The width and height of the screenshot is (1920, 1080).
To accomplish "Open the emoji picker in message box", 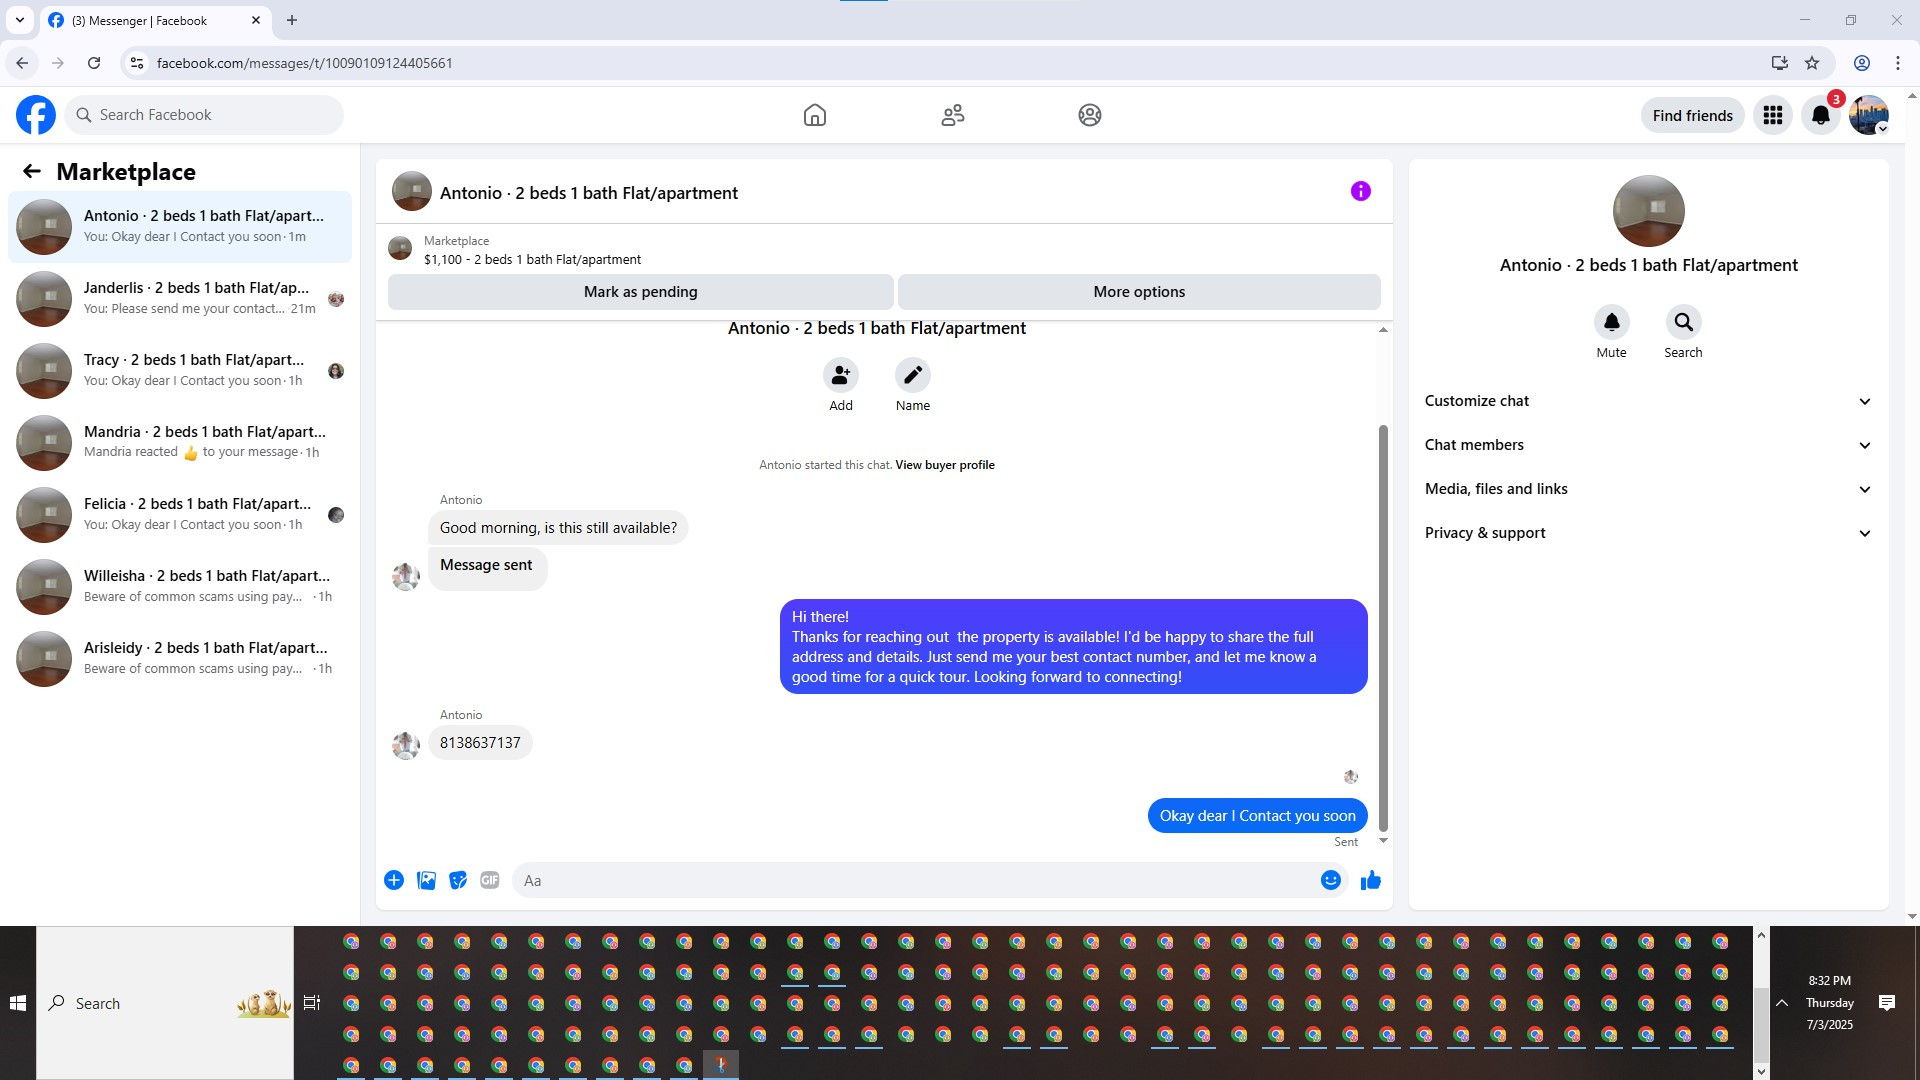I will 1330,880.
